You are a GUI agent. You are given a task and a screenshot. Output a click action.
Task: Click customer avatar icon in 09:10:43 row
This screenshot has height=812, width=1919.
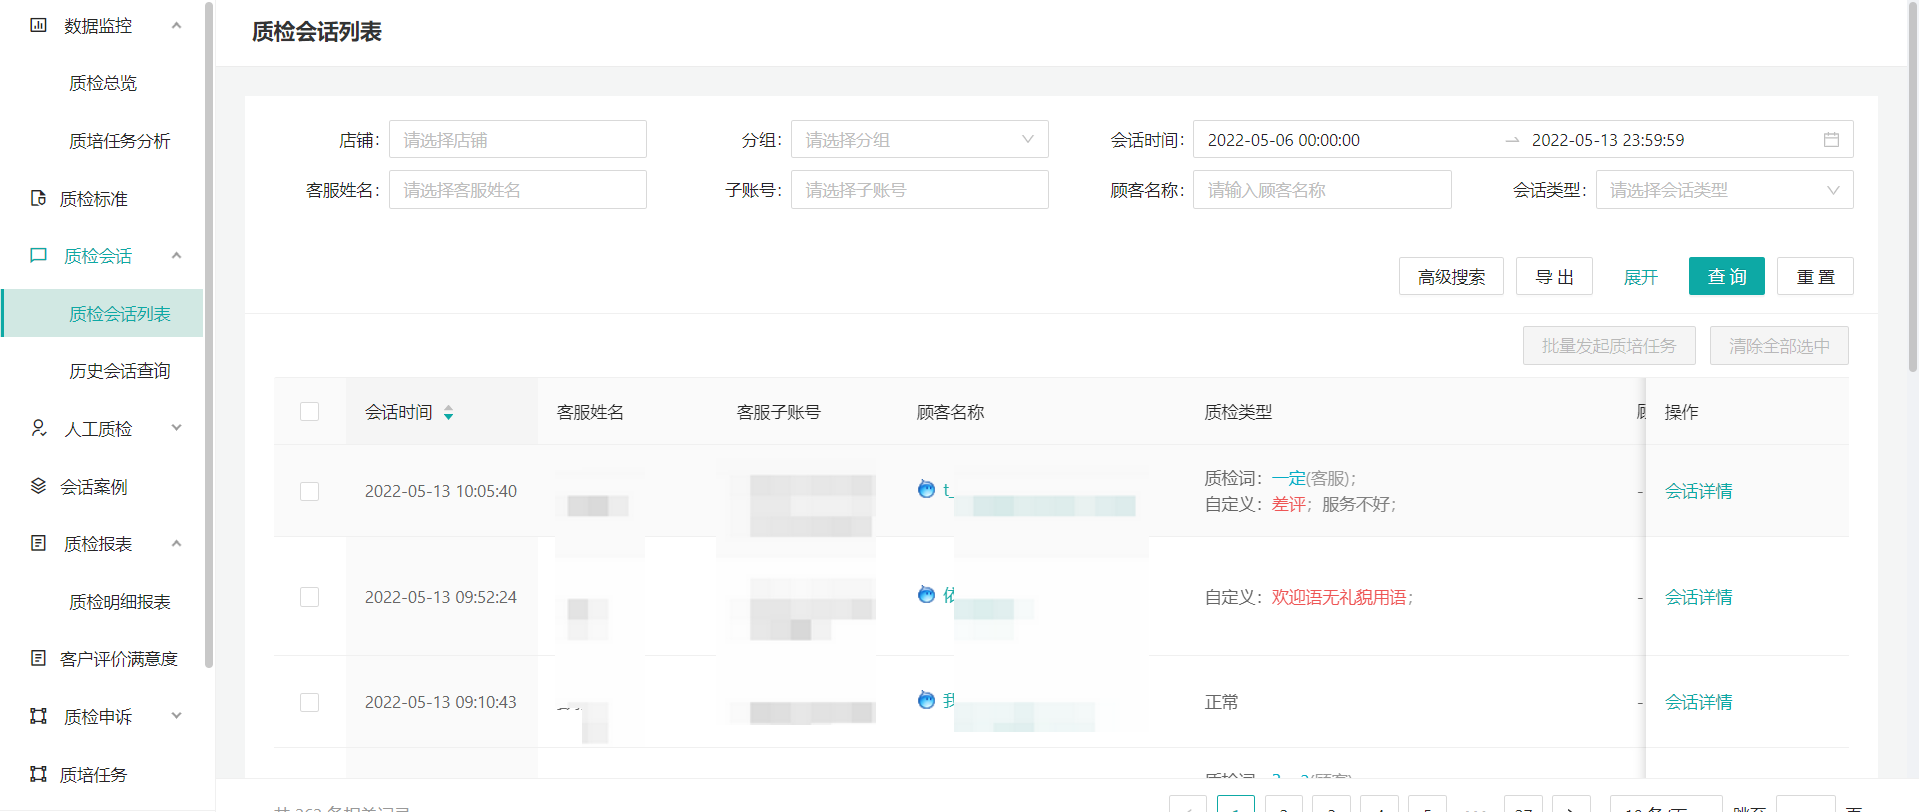(x=926, y=700)
